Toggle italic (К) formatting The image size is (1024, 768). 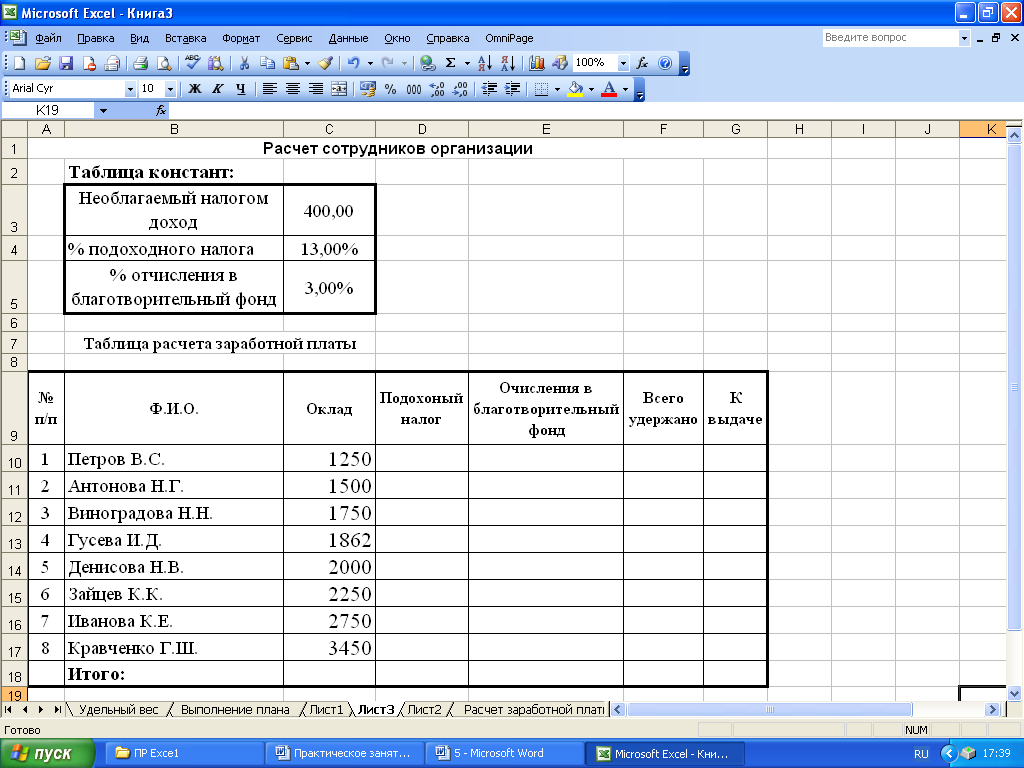217,89
